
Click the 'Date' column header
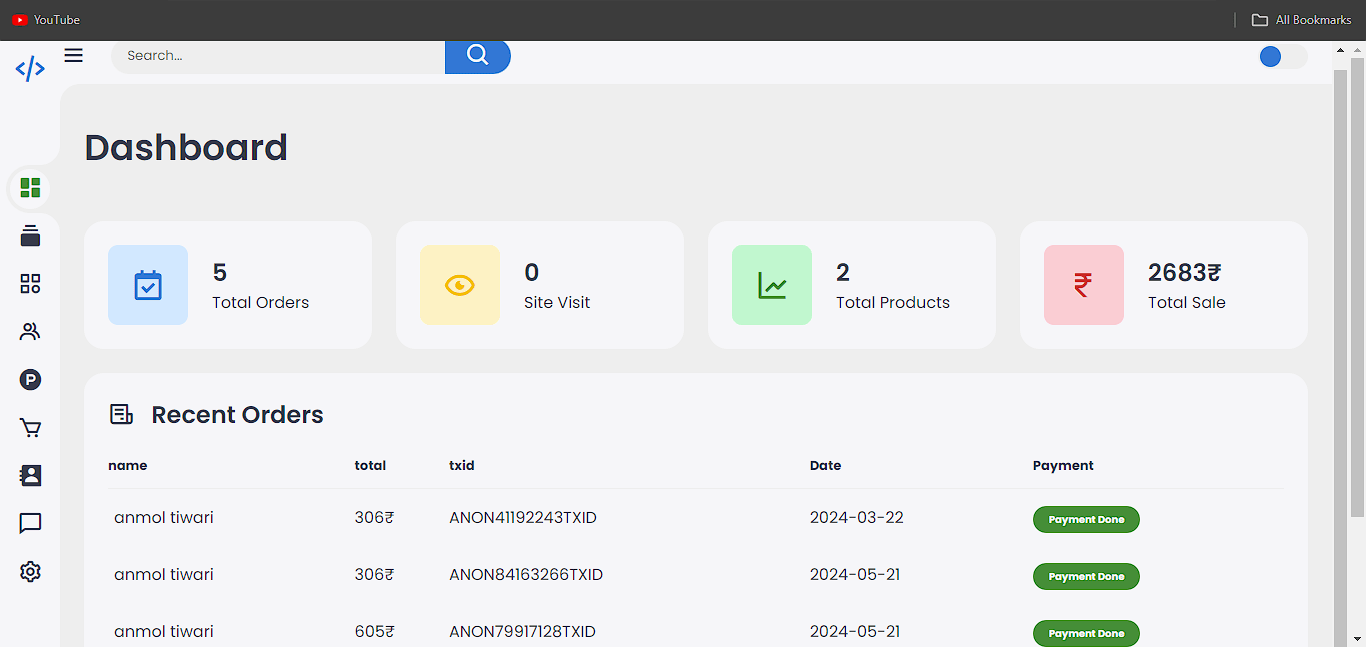pyautogui.click(x=826, y=465)
